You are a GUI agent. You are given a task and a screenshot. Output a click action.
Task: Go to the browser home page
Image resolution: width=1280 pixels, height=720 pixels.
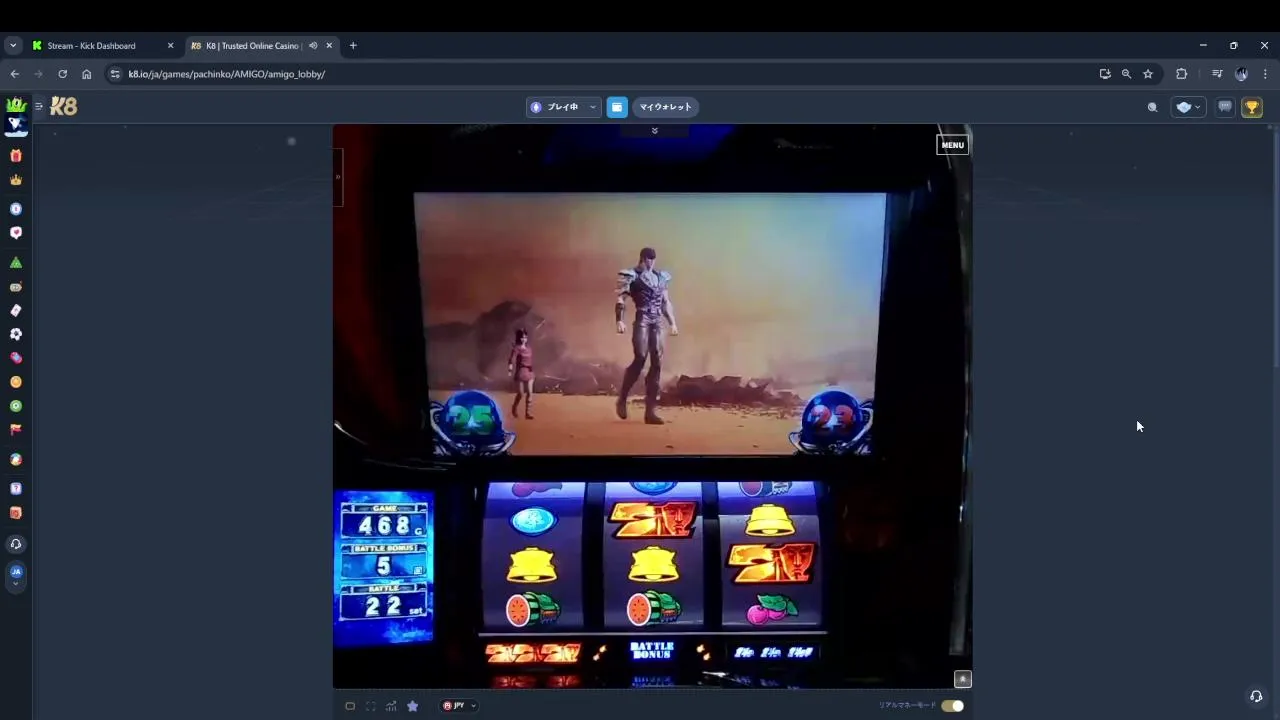(86, 74)
